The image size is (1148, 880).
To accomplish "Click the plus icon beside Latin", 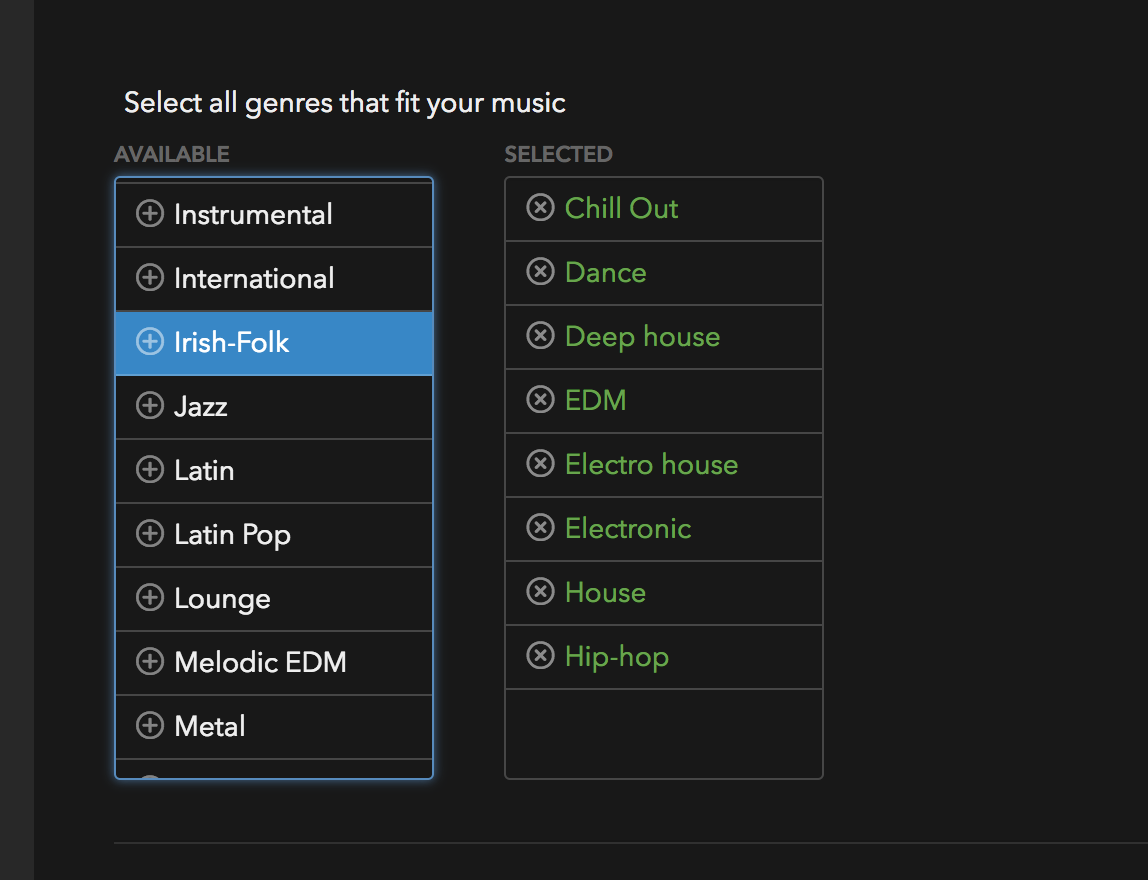I will 150,469.
